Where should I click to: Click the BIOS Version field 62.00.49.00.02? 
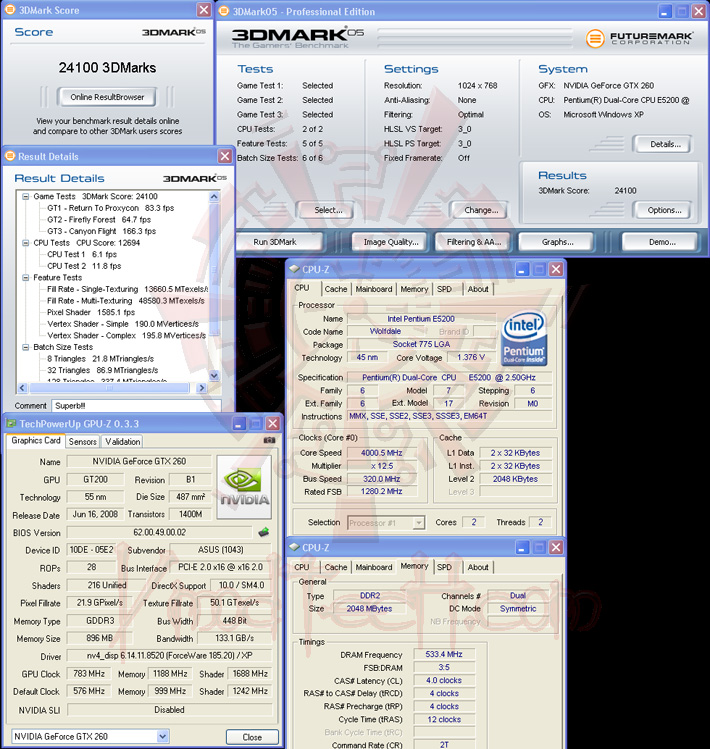[x=160, y=532]
